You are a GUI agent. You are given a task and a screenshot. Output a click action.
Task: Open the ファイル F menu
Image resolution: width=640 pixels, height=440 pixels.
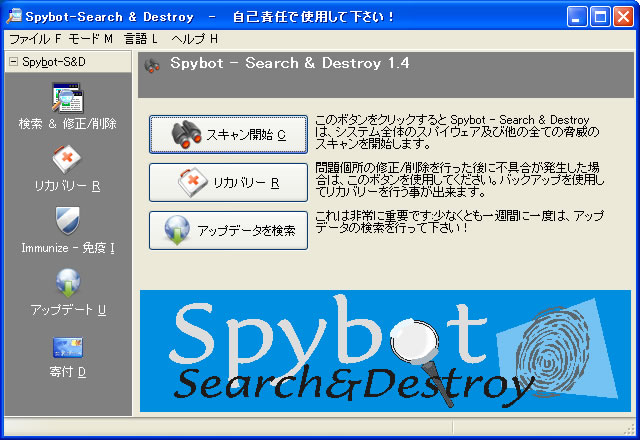coord(35,39)
